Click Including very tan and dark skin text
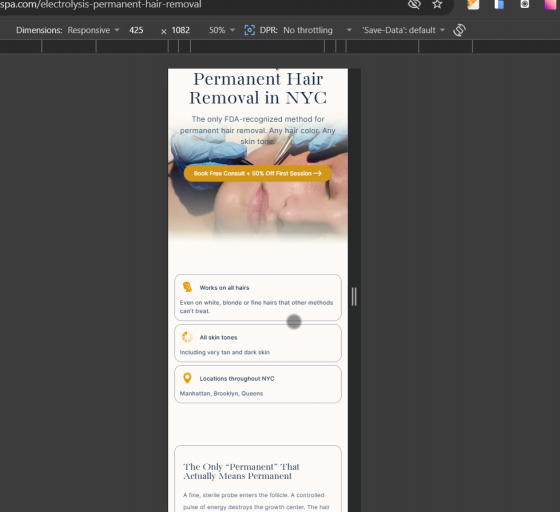Viewport: 560px width, 512px height. 225,352
